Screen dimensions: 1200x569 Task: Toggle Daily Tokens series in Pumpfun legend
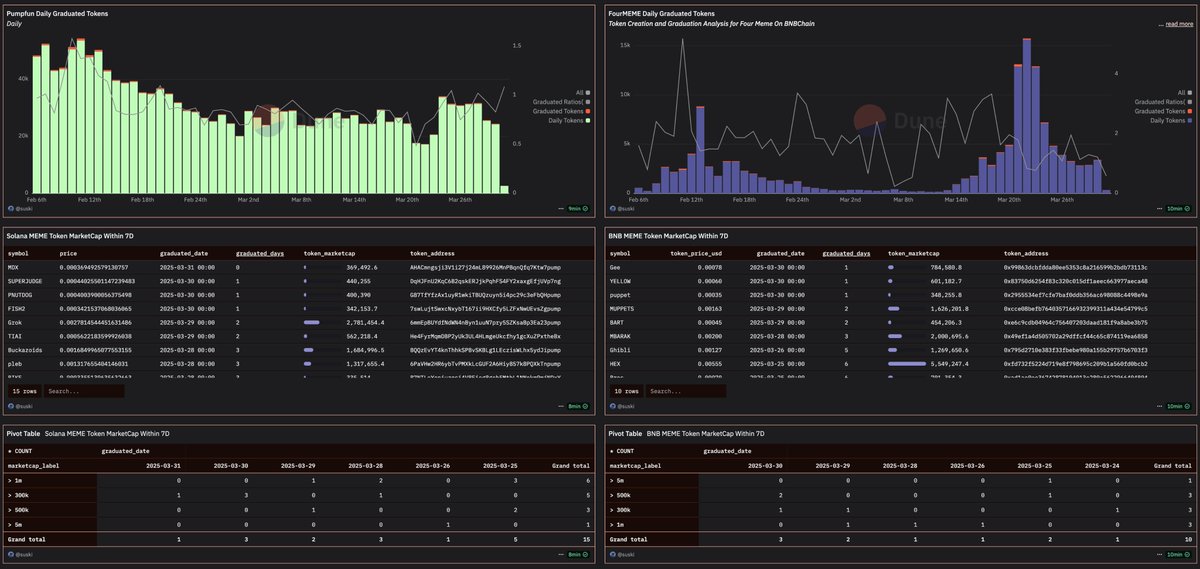pyautogui.click(x=568, y=120)
